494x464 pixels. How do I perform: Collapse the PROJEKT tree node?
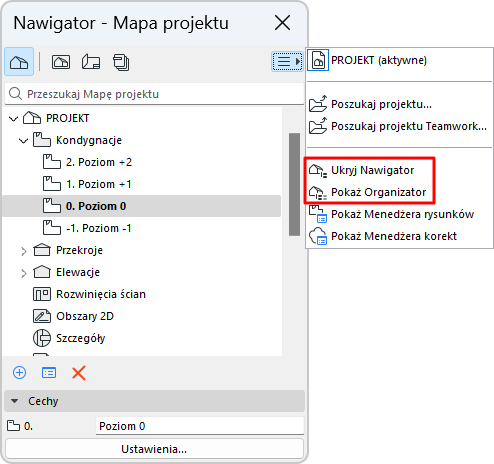pos(13,118)
